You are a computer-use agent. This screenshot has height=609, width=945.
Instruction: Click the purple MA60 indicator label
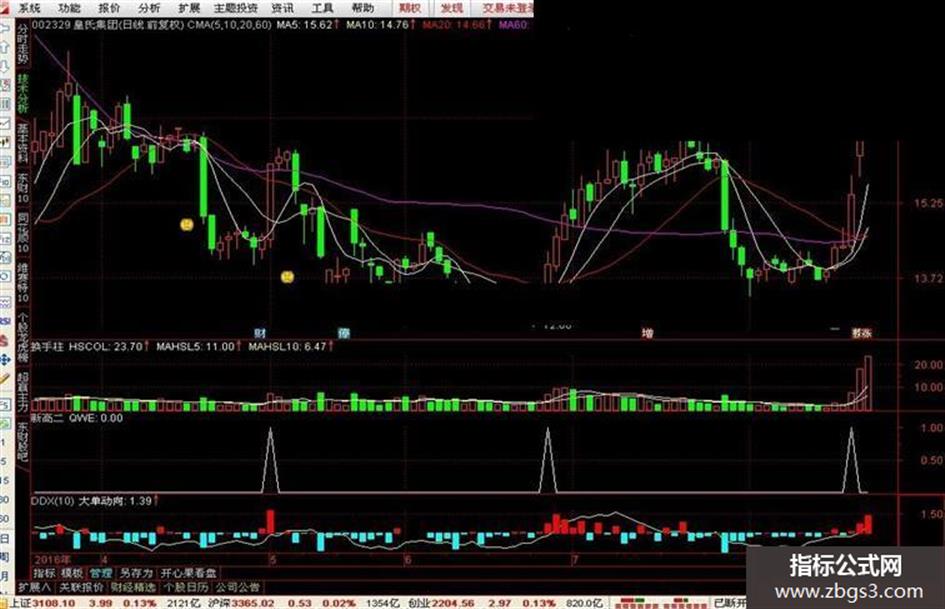[x=513, y=25]
